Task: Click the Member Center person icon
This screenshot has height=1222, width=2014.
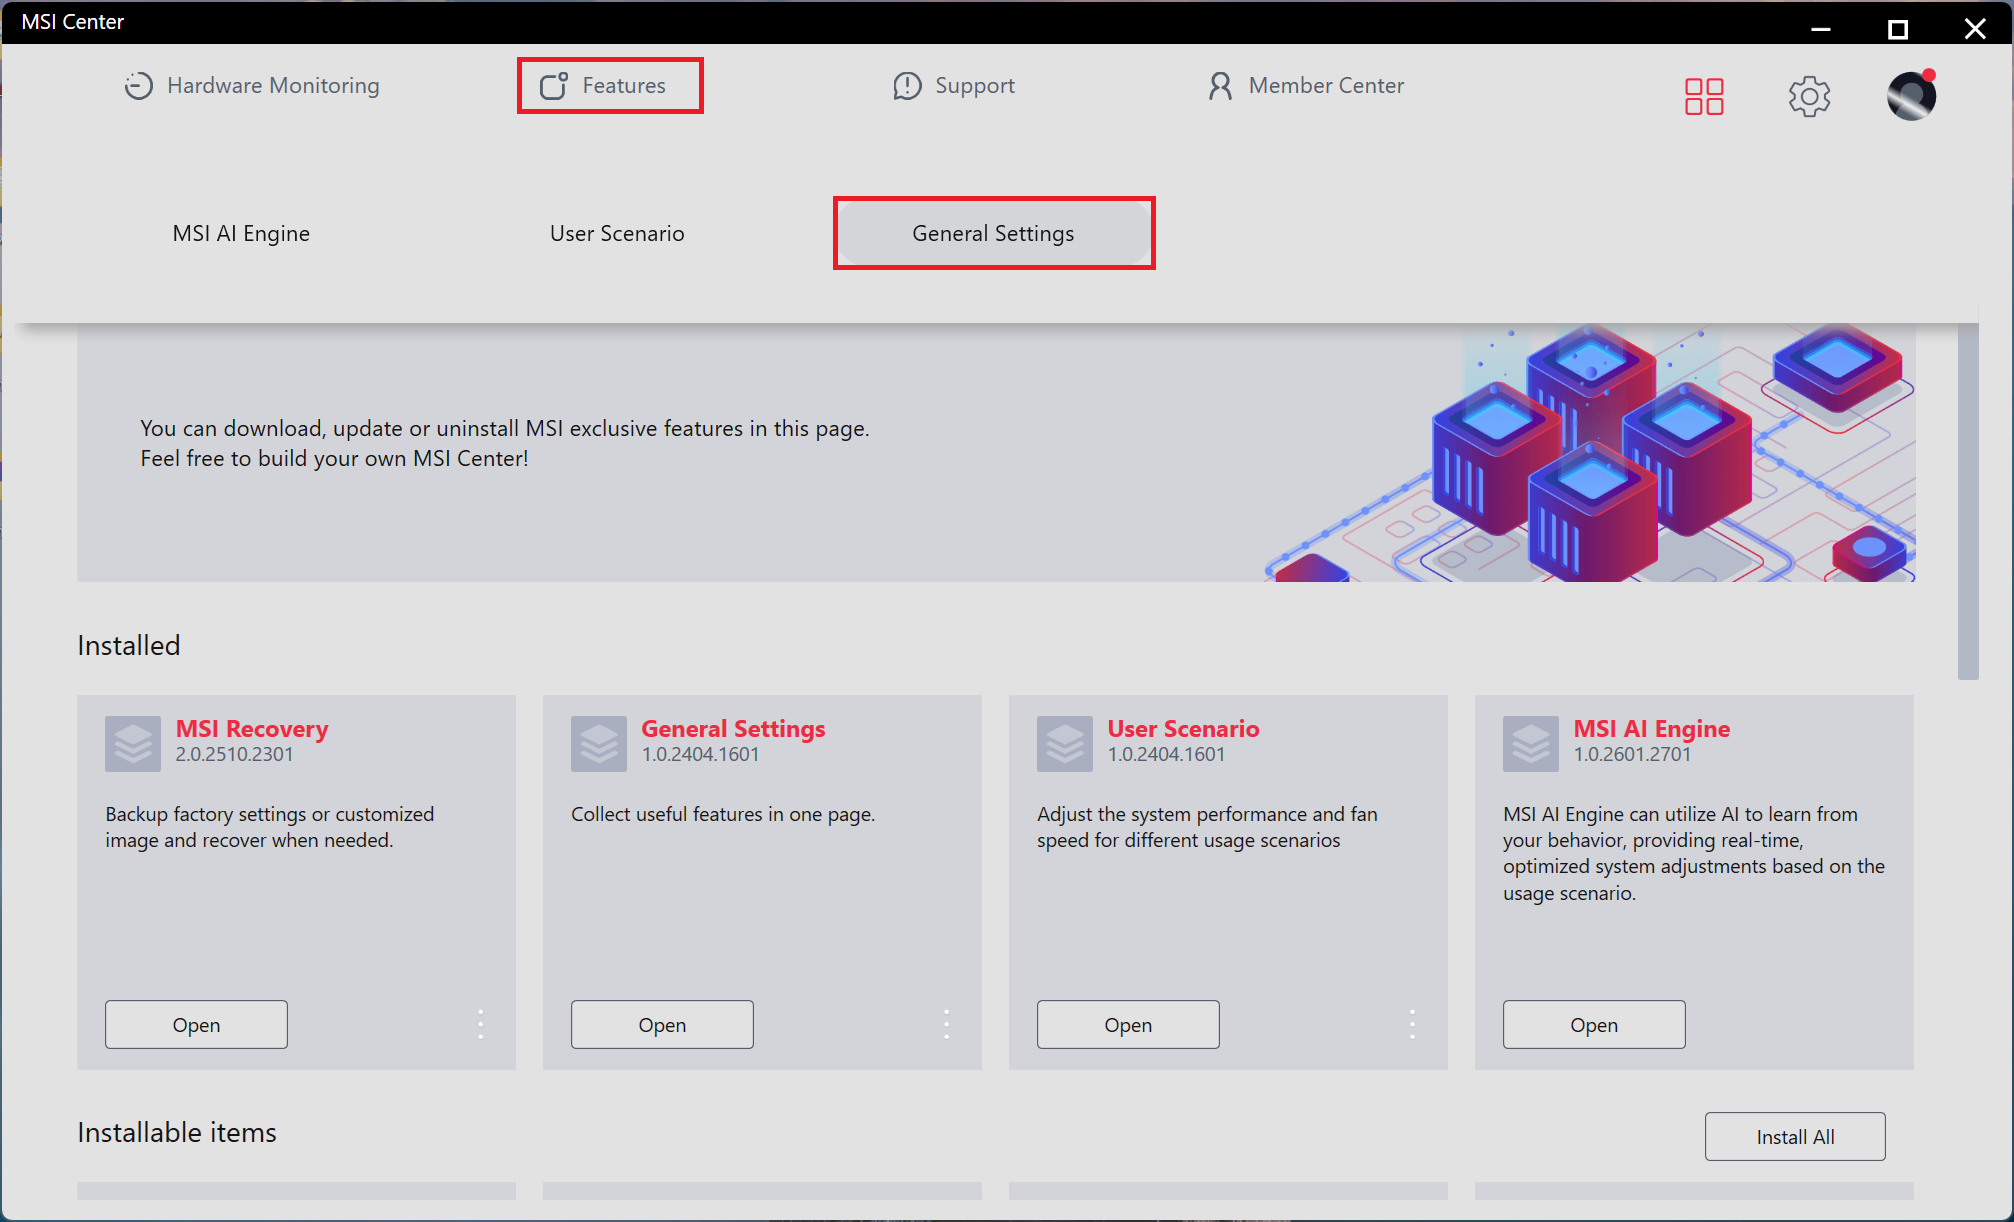Action: [x=1220, y=86]
